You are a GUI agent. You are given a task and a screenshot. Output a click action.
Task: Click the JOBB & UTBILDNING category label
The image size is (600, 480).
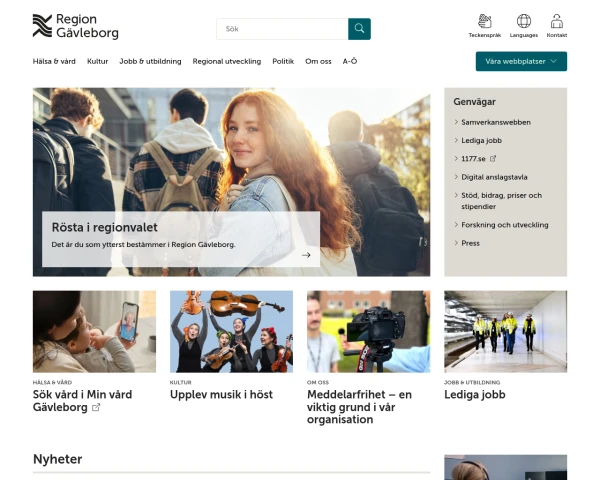click(472, 382)
